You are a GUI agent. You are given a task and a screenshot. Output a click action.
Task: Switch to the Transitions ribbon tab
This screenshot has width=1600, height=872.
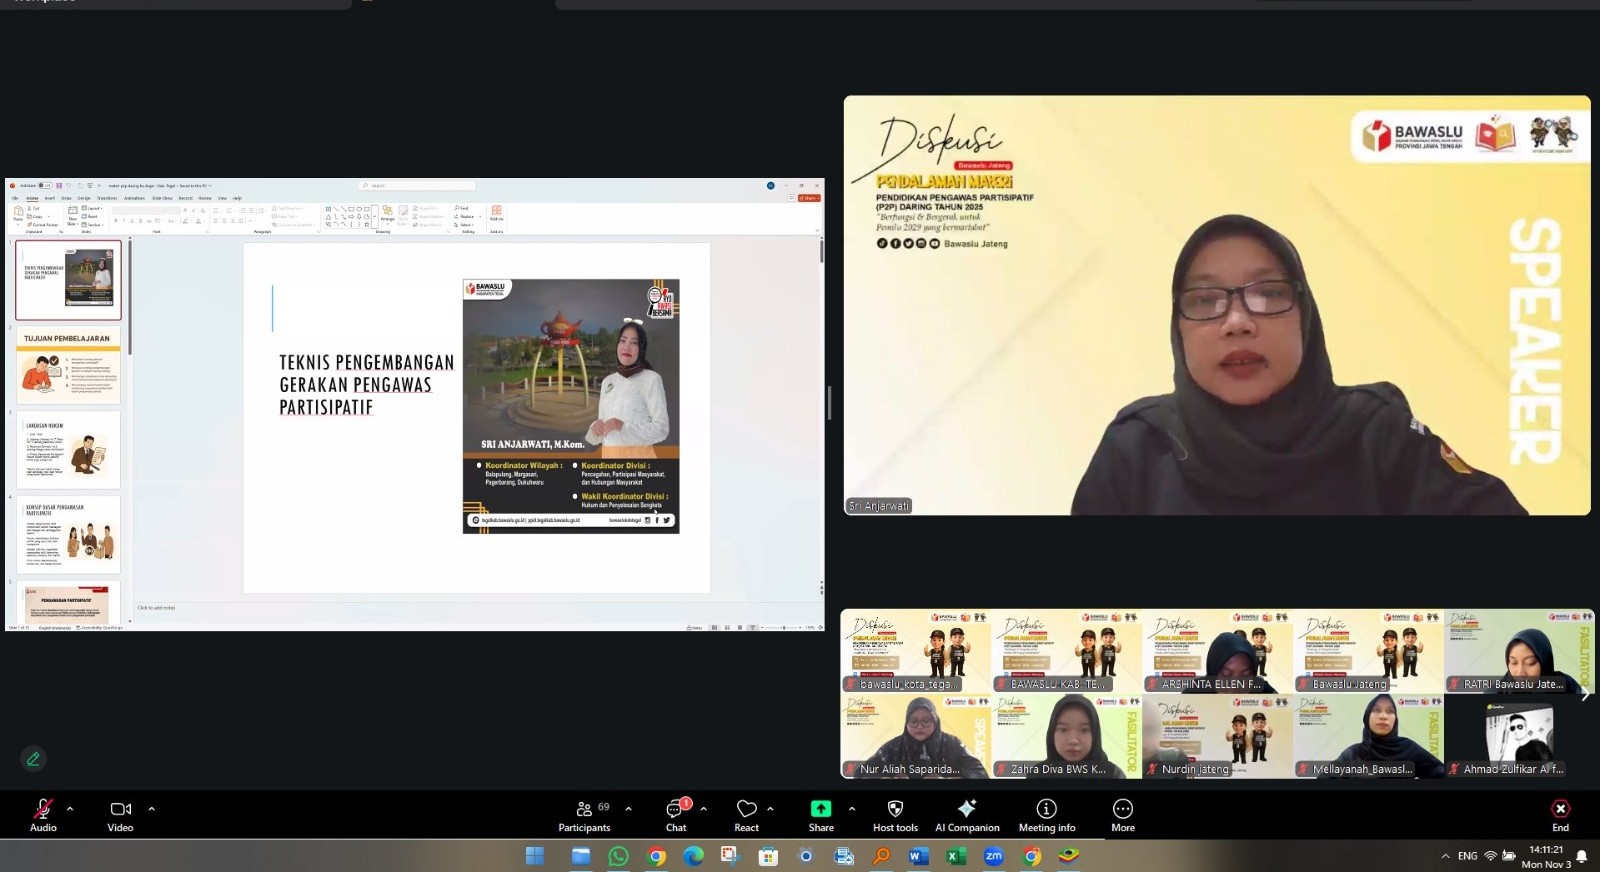tap(107, 198)
